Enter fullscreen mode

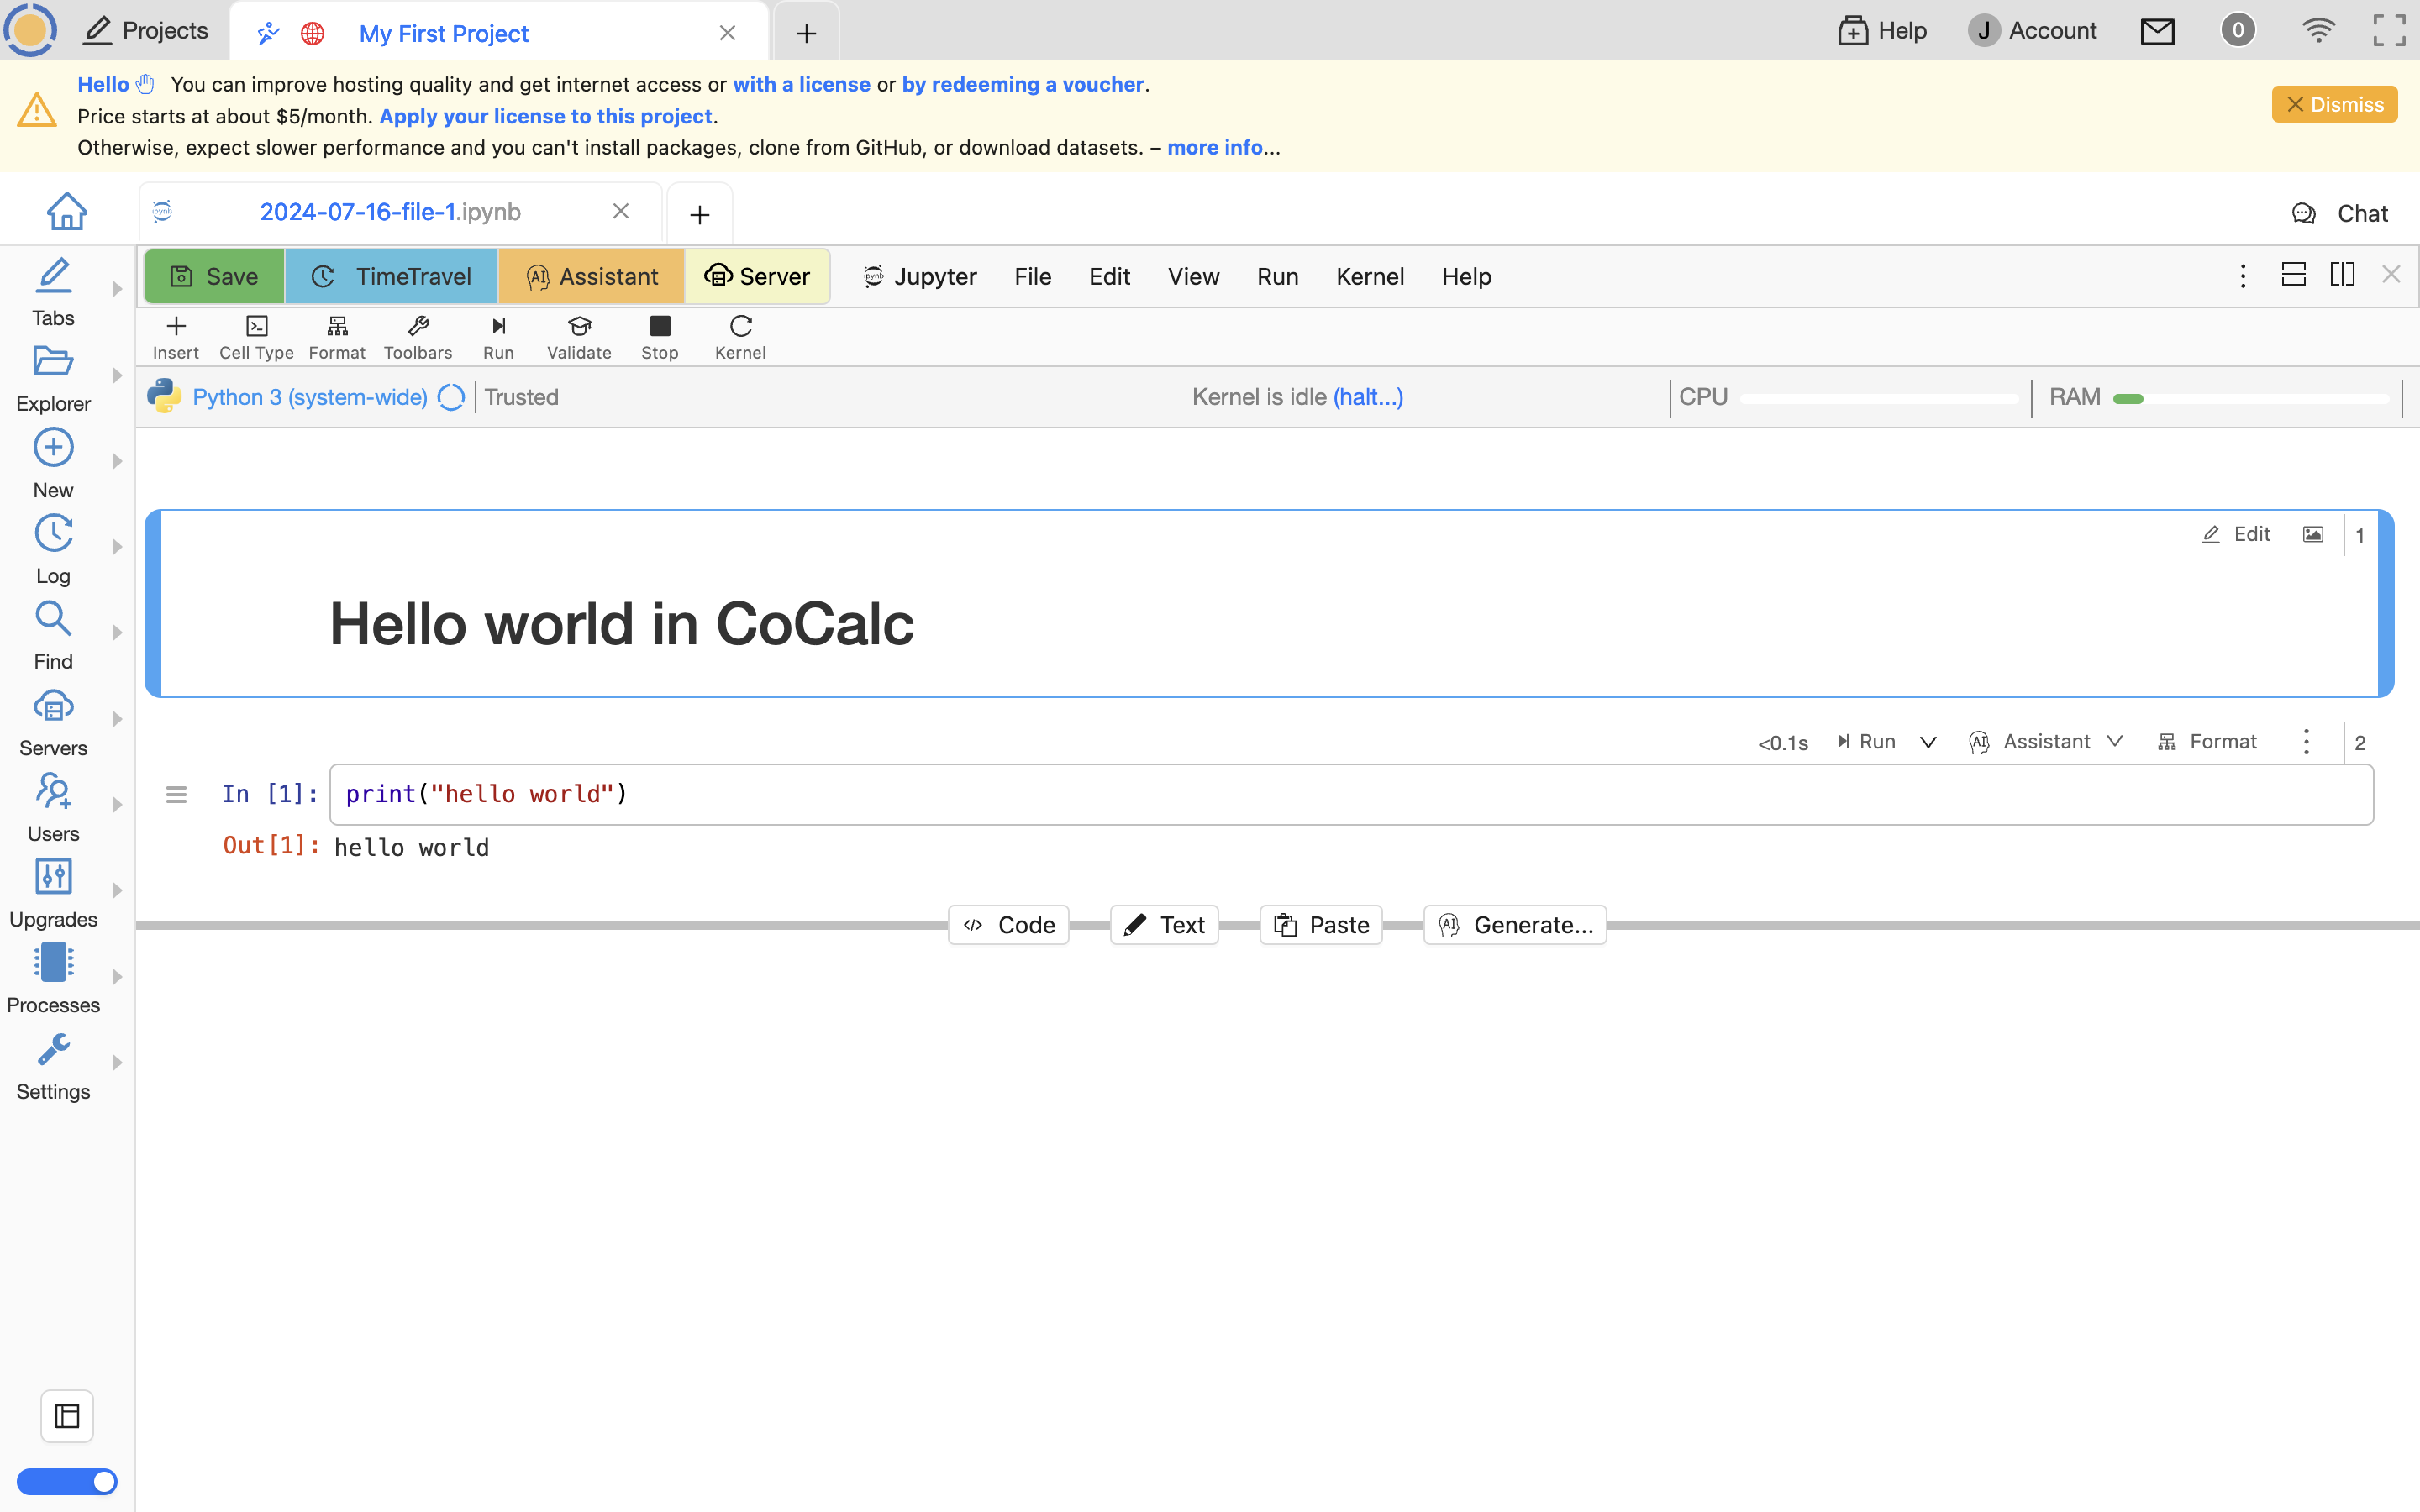click(x=2389, y=30)
